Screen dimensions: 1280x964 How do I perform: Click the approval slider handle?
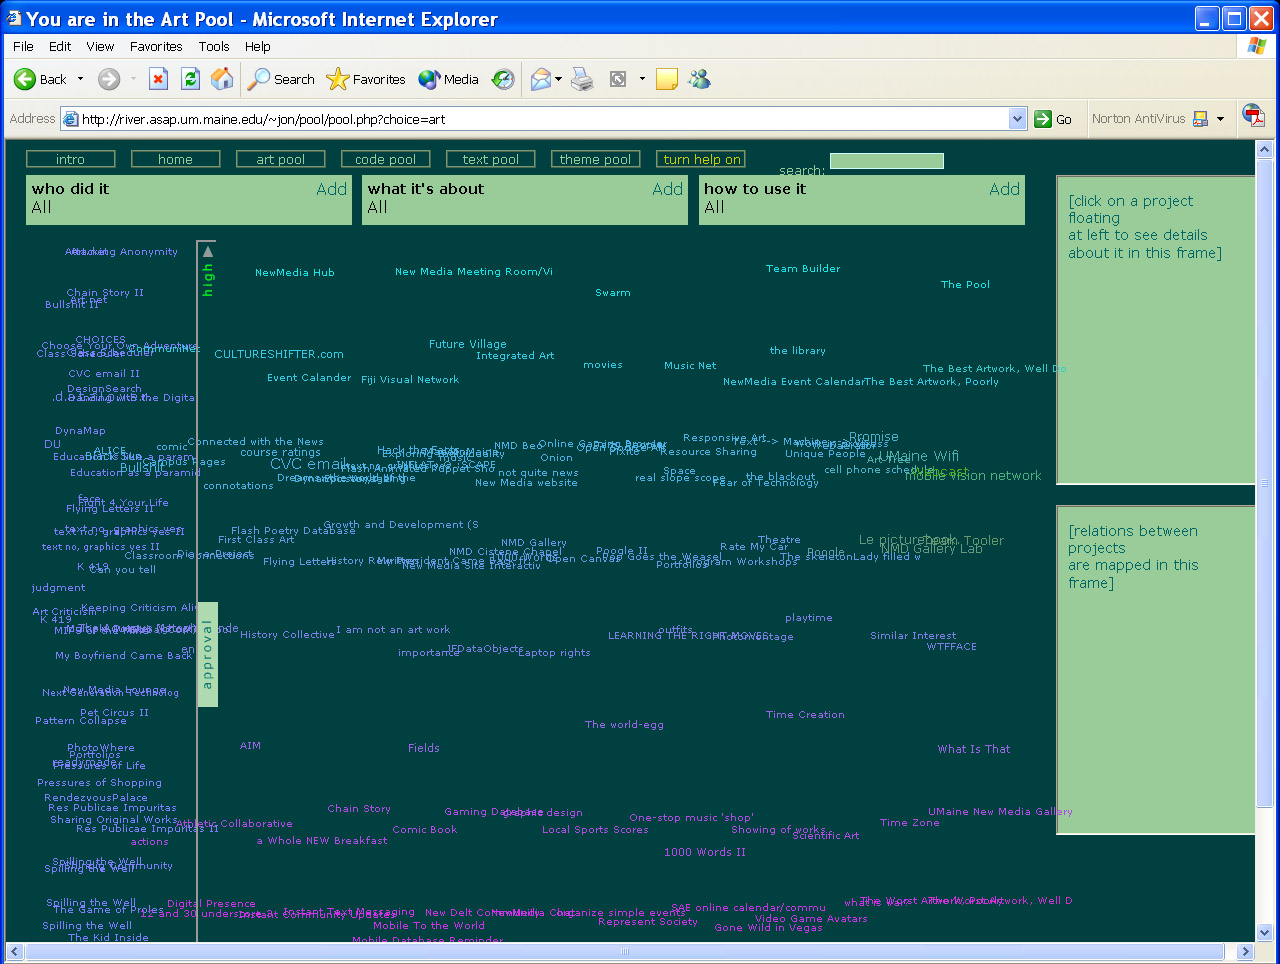(207, 654)
